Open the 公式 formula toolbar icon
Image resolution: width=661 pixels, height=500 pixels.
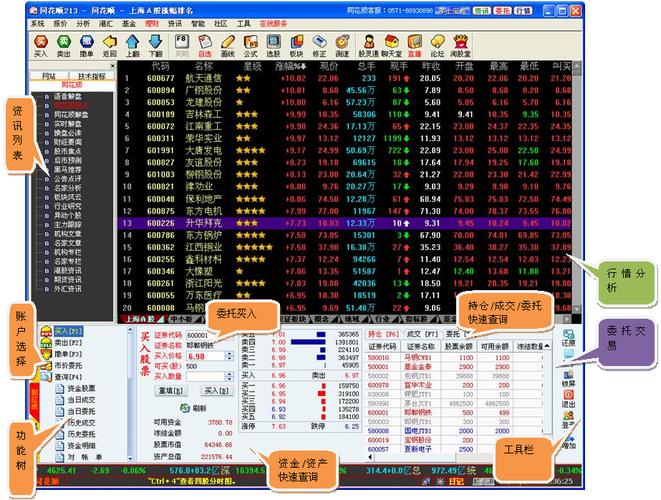pos(250,46)
